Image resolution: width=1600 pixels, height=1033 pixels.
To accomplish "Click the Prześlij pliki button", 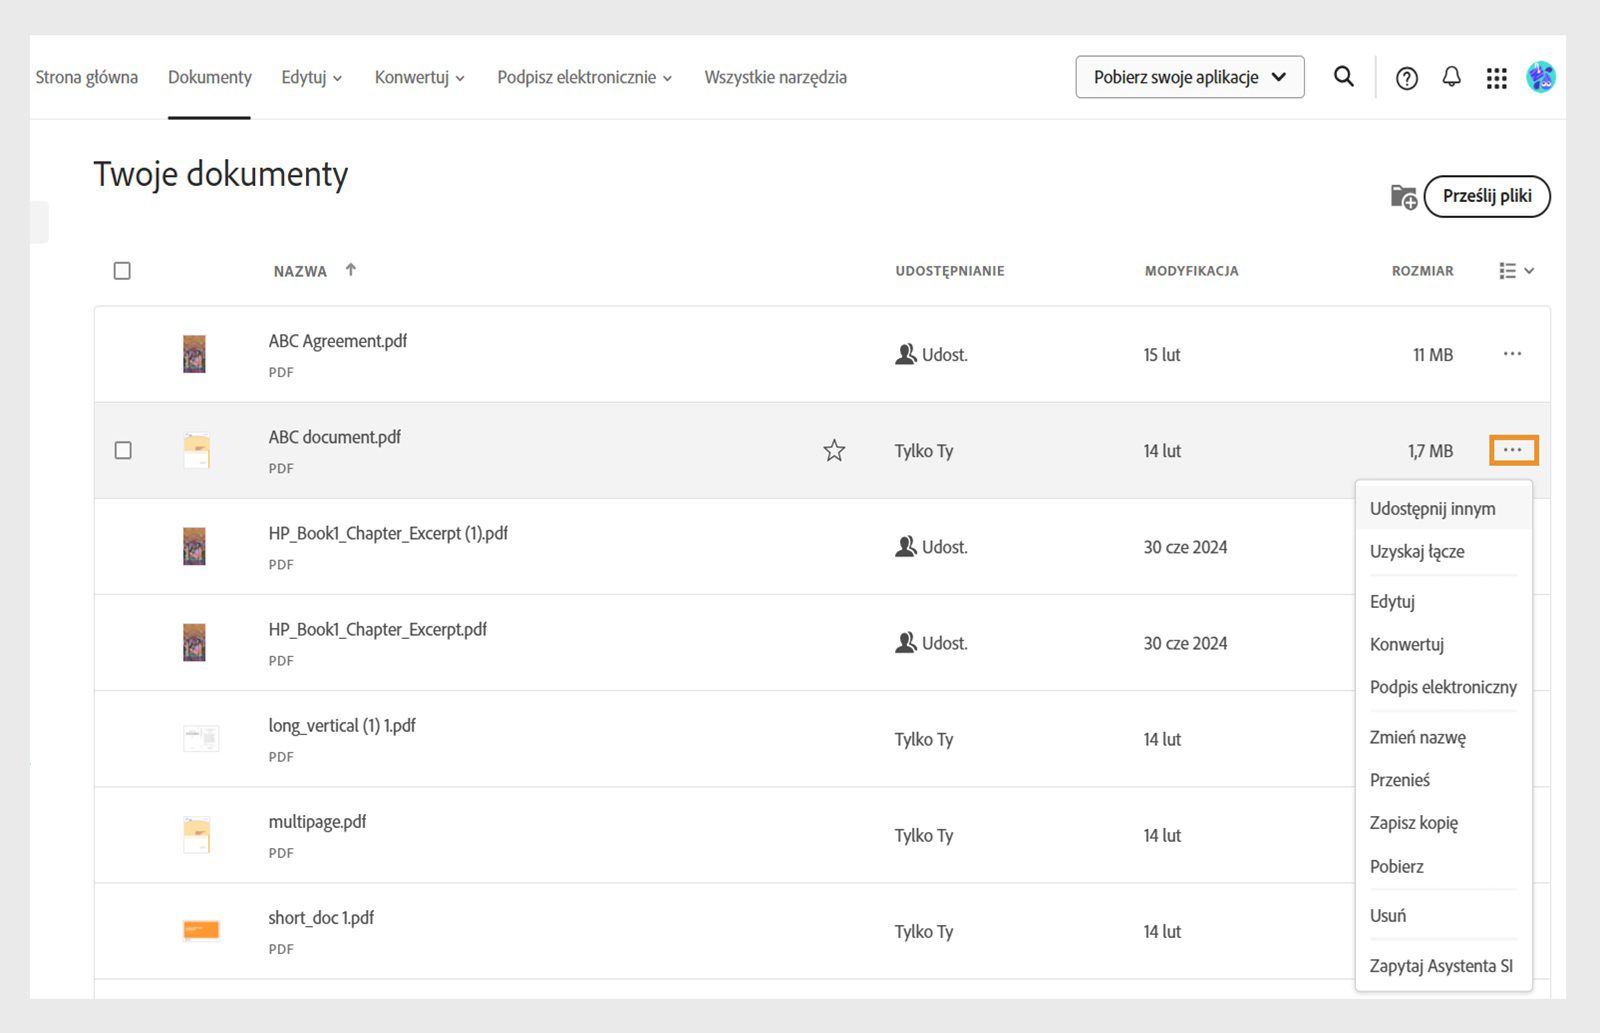I will pos(1486,196).
